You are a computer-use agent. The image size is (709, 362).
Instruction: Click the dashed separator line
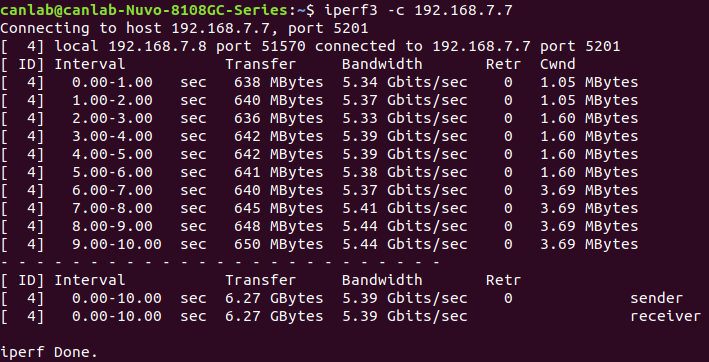[x=220, y=262]
